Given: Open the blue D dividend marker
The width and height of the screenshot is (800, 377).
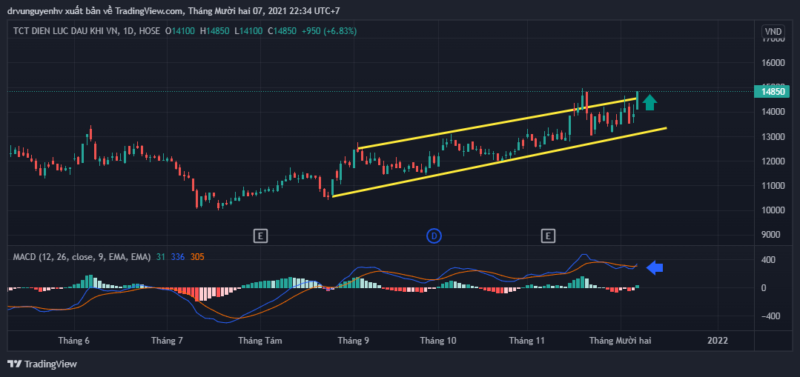Looking at the screenshot, I should click(x=434, y=236).
